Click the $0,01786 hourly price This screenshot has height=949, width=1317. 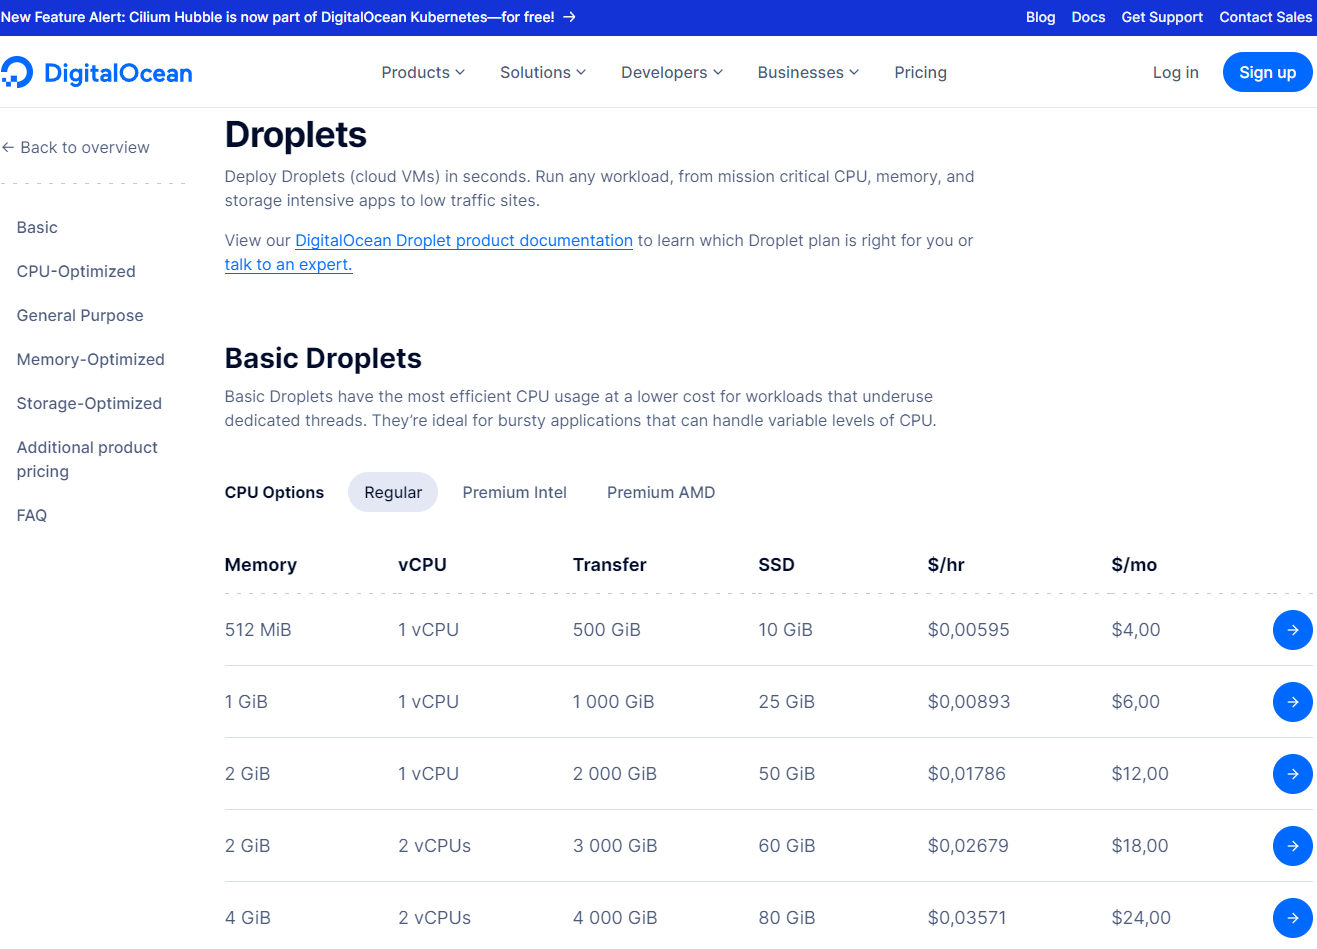pos(966,774)
